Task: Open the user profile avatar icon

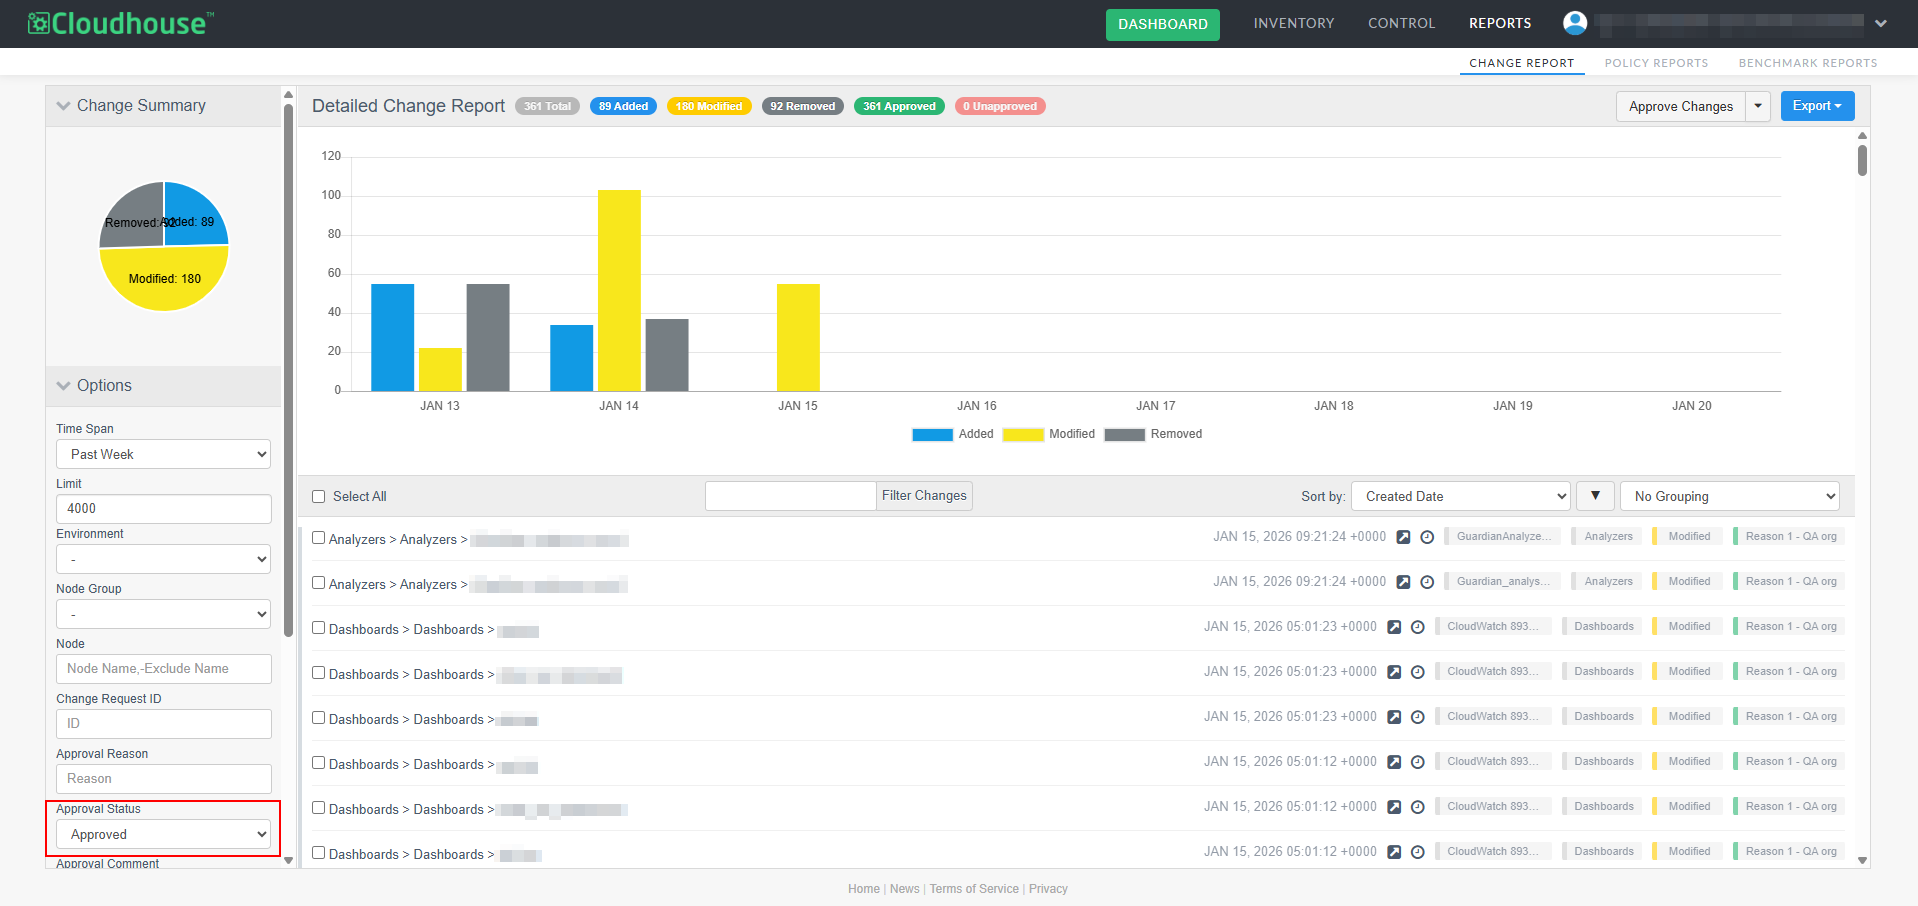Action: (1575, 23)
